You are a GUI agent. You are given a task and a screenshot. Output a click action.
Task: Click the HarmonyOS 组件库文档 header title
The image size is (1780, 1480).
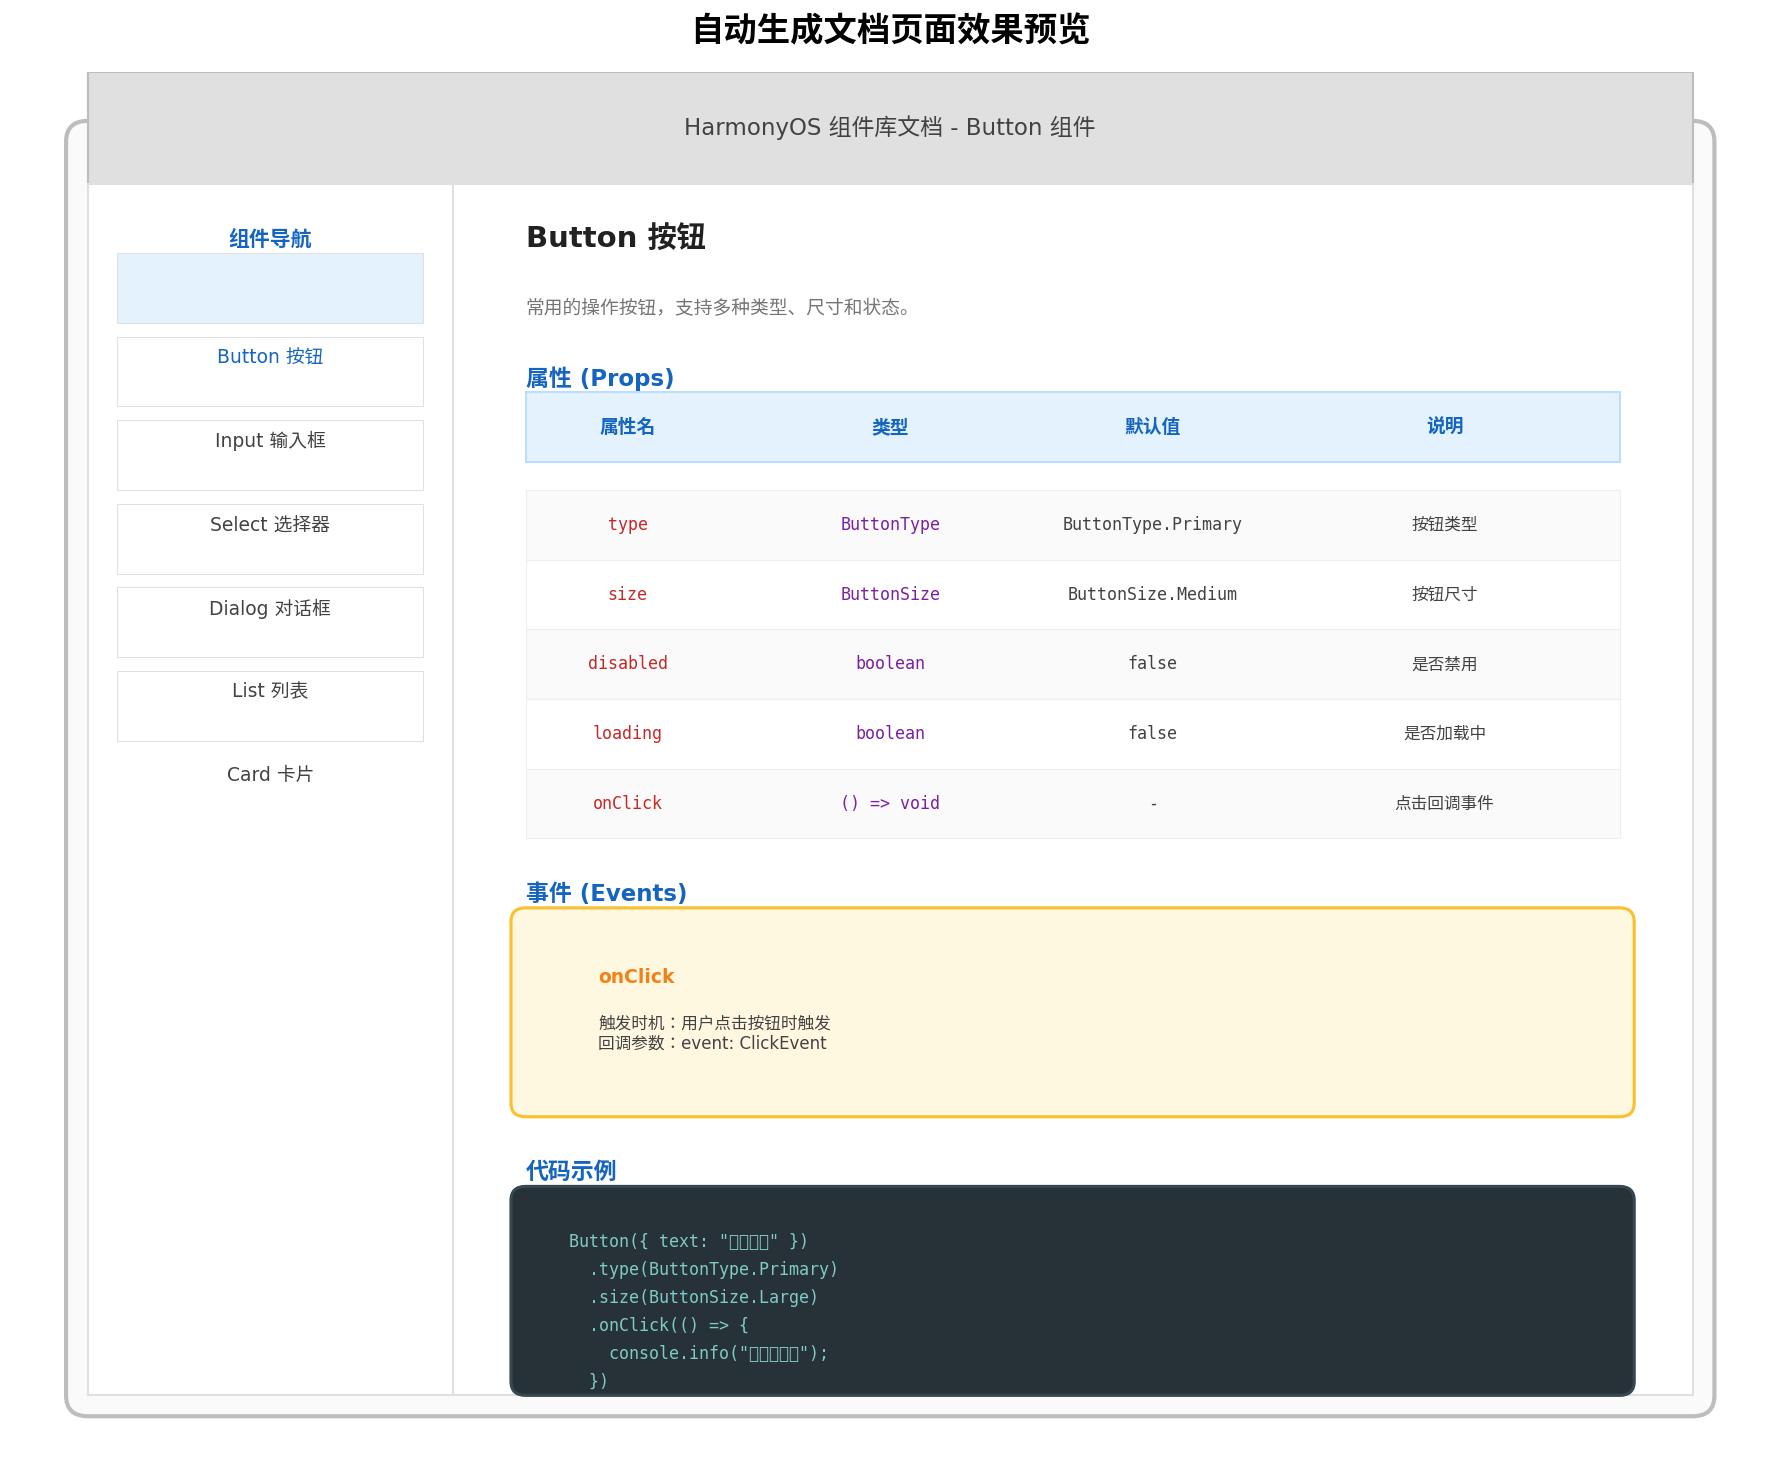click(x=889, y=128)
